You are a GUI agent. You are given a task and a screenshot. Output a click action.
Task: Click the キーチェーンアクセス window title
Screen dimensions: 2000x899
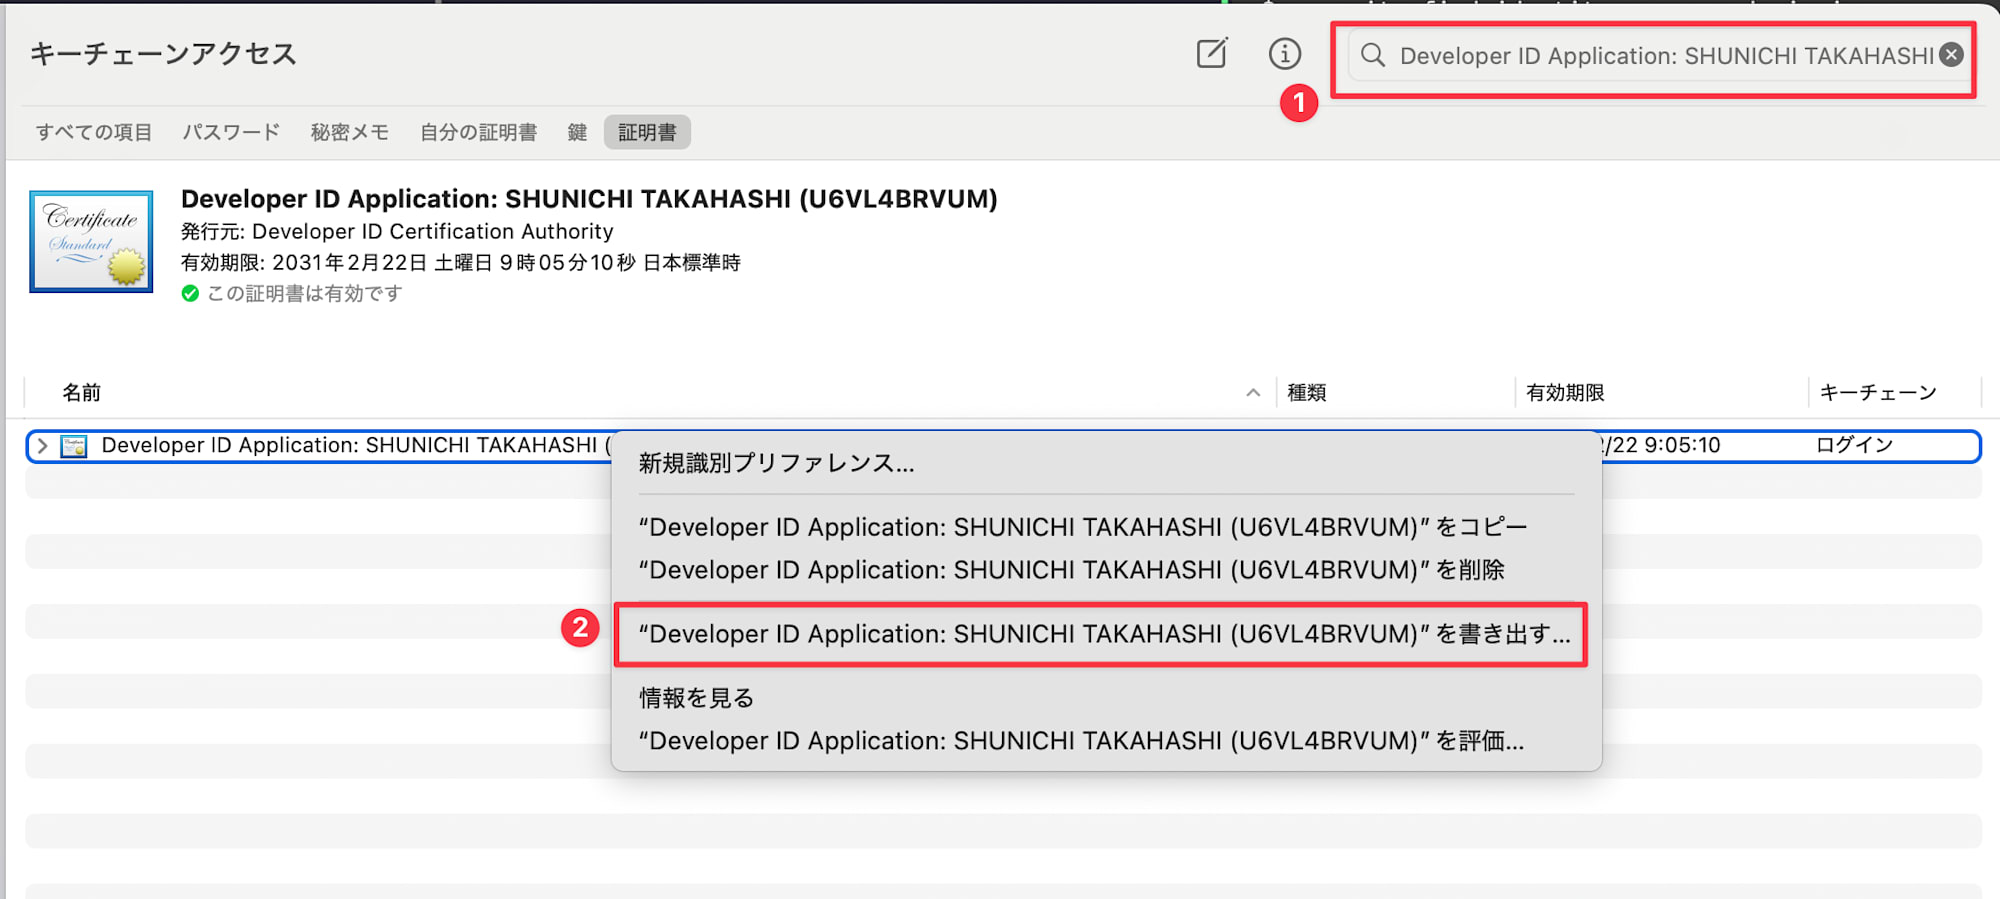click(x=163, y=54)
